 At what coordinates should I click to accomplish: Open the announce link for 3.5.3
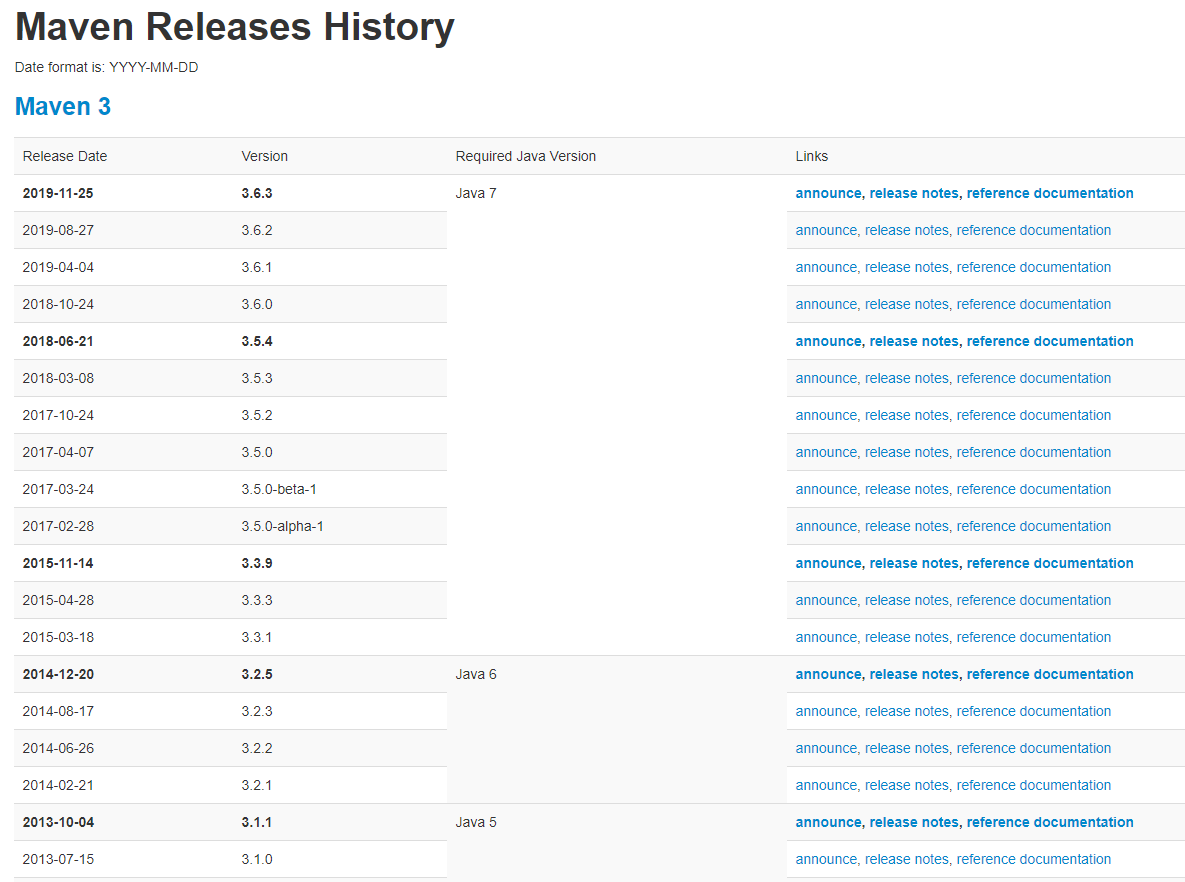click(x=827, y=379)
